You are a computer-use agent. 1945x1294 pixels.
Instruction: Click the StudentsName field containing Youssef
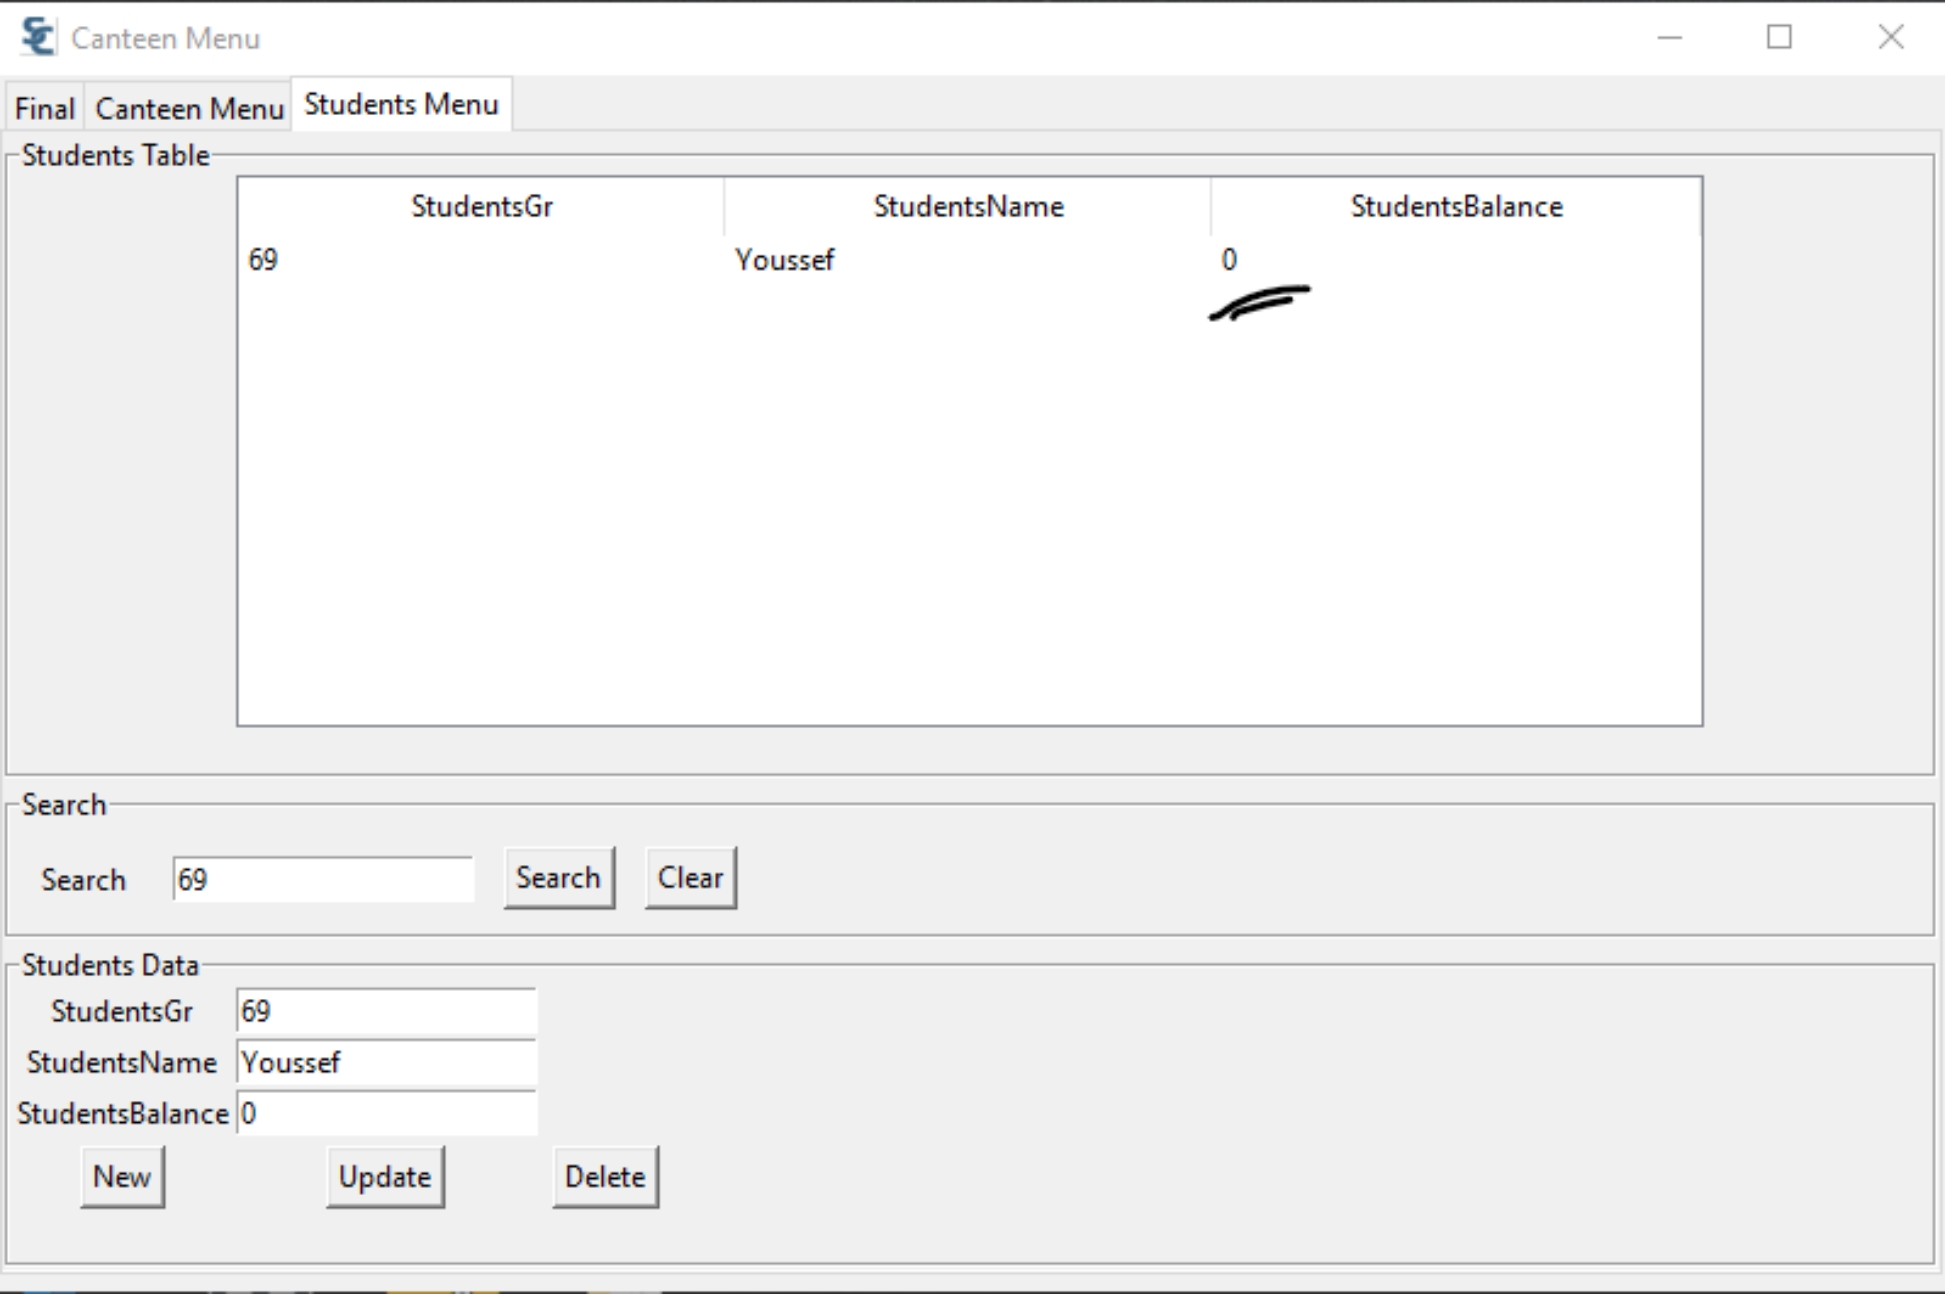point(386,1062)
